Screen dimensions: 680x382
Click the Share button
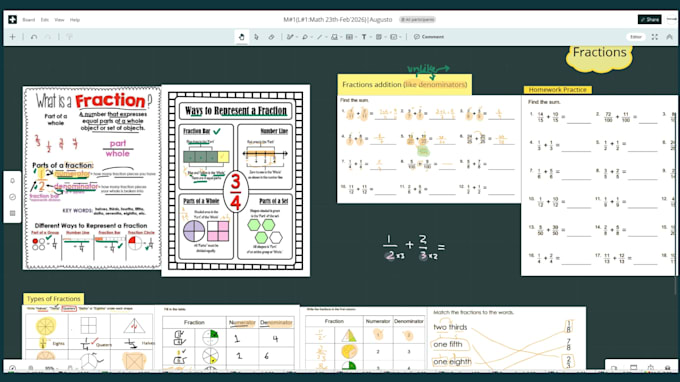[x=649, y=20]
